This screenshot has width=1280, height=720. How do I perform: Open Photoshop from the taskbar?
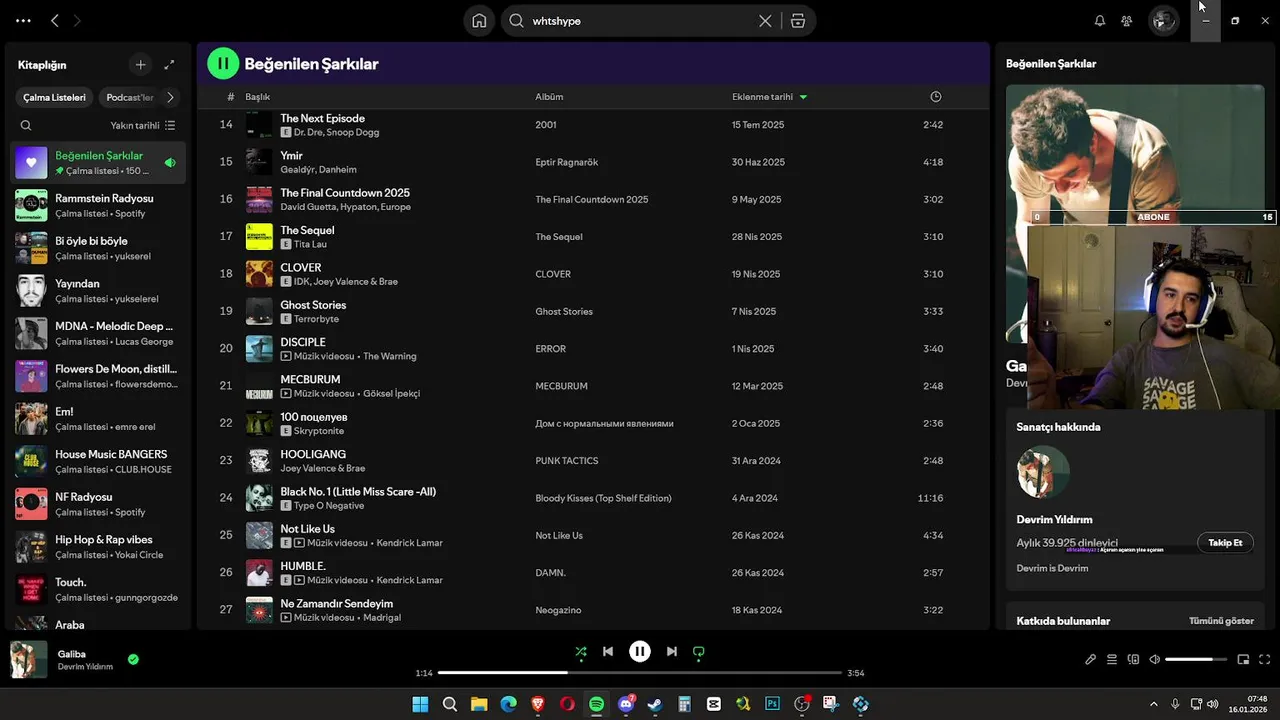[772, 704]
